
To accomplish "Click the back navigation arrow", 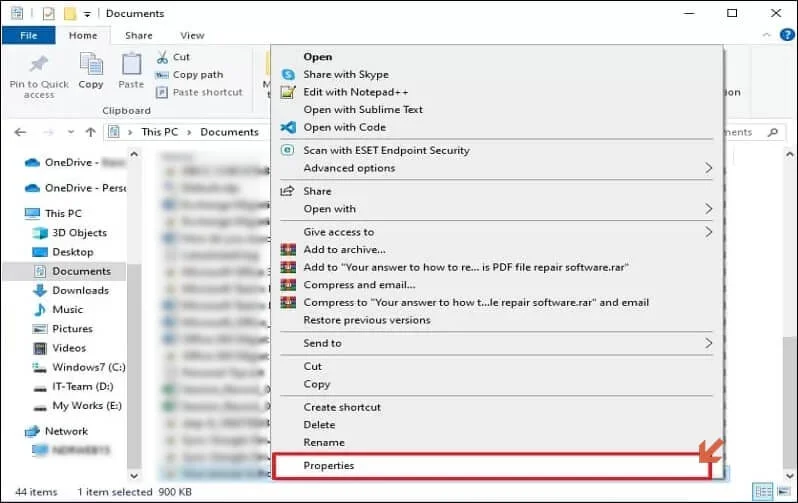I will [20, 132].
